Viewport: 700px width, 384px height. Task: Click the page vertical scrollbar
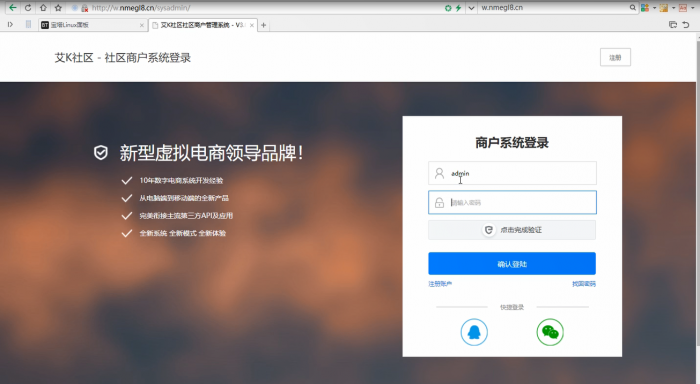click(698, 192)
